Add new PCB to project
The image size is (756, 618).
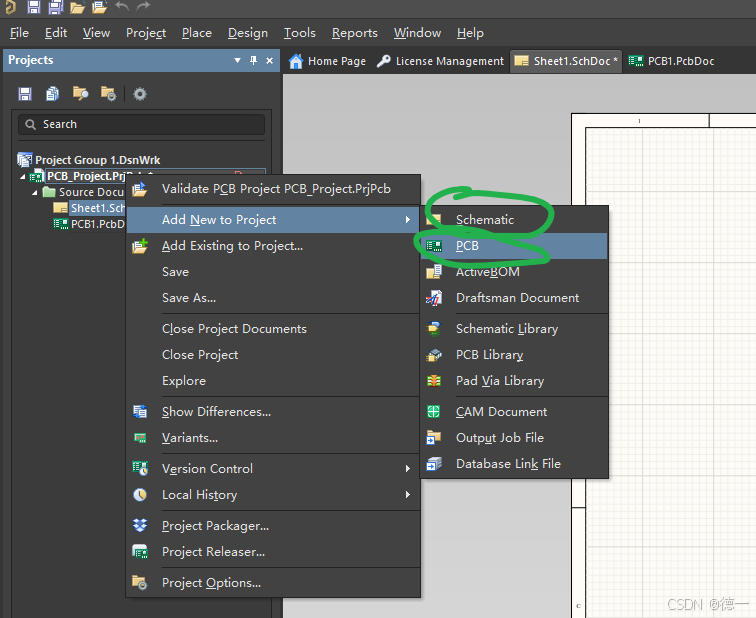514,246
